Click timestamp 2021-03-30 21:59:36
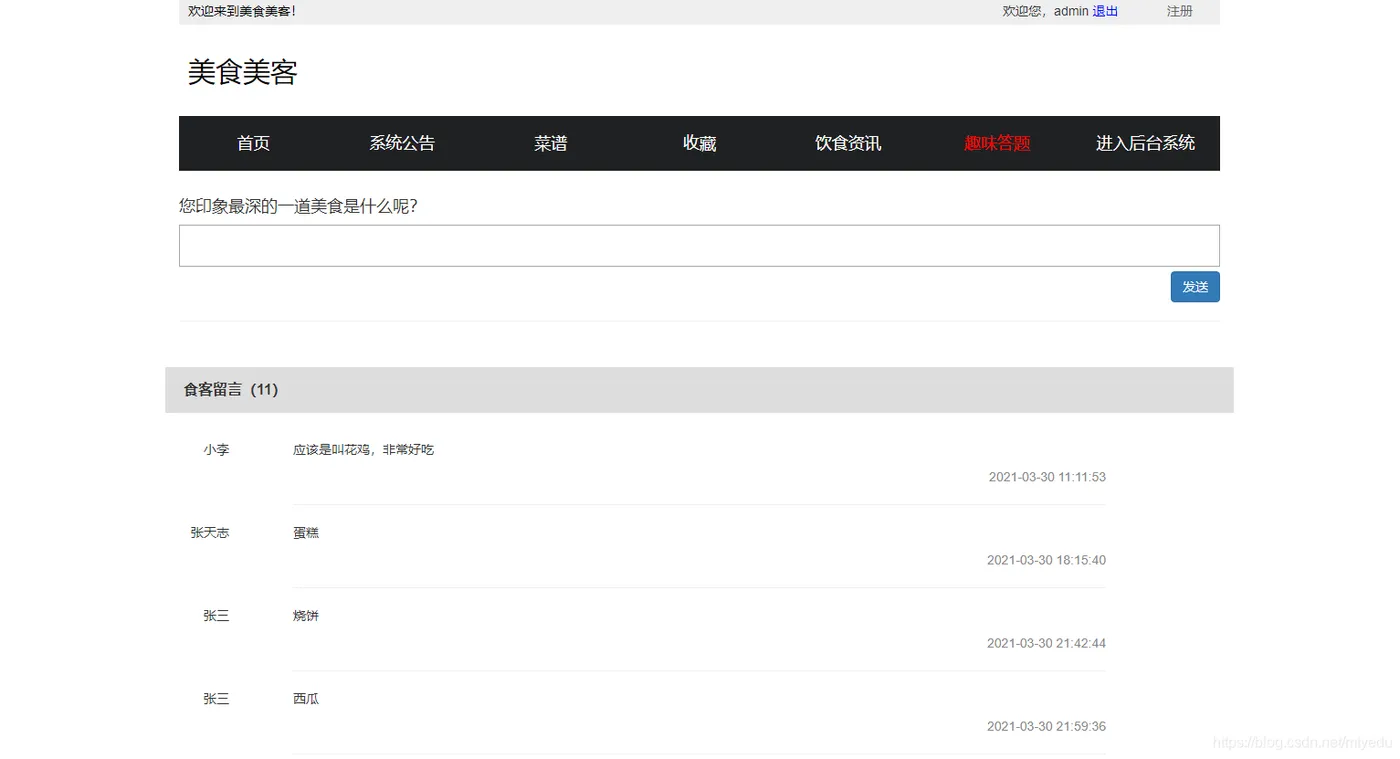The image size is (1400, 759). (x=1046, y=726)
